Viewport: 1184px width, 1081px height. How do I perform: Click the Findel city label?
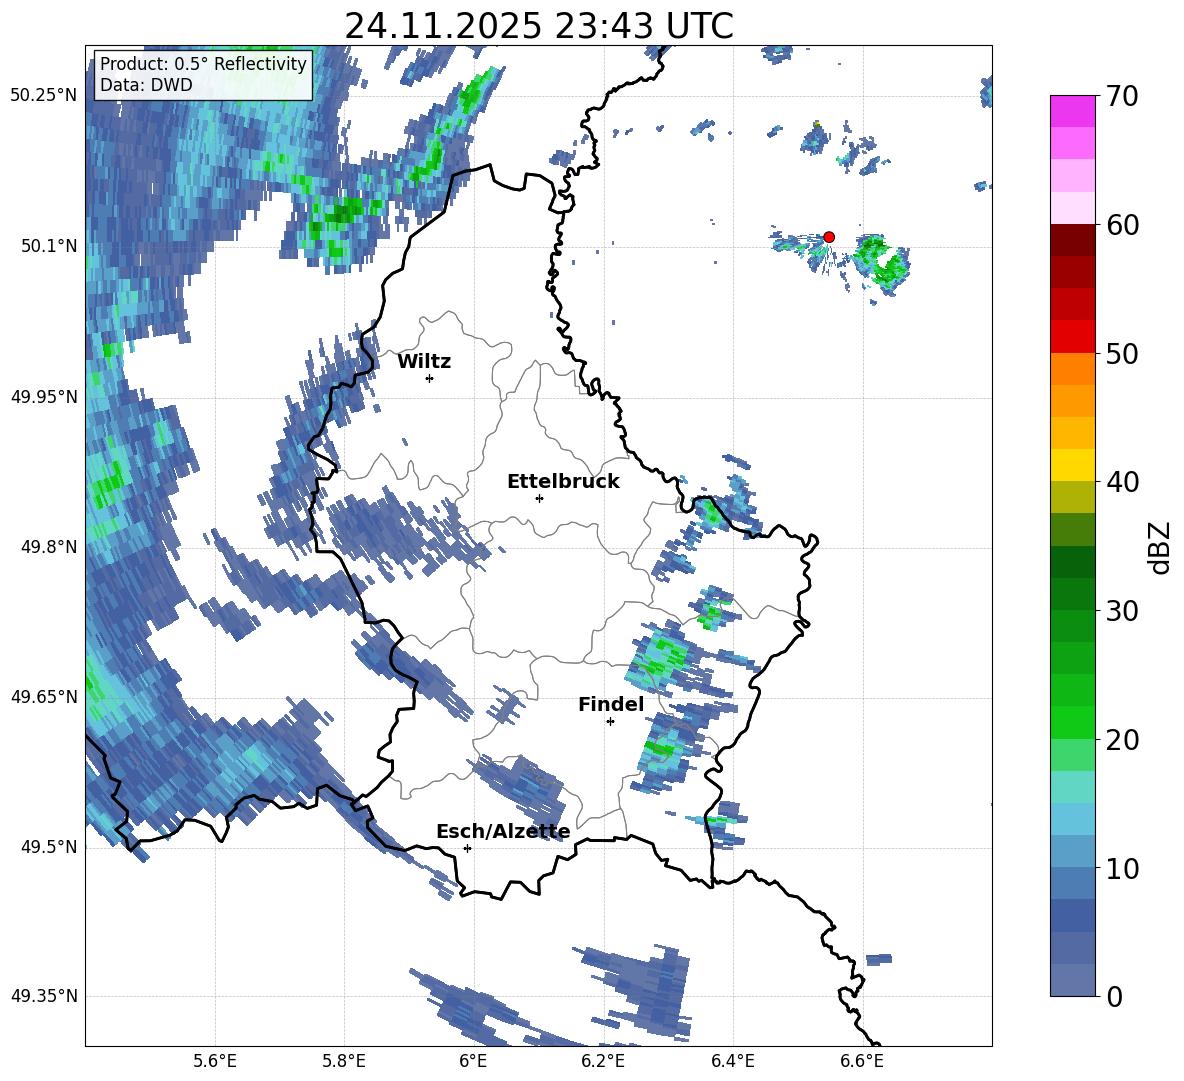[611, 704]
